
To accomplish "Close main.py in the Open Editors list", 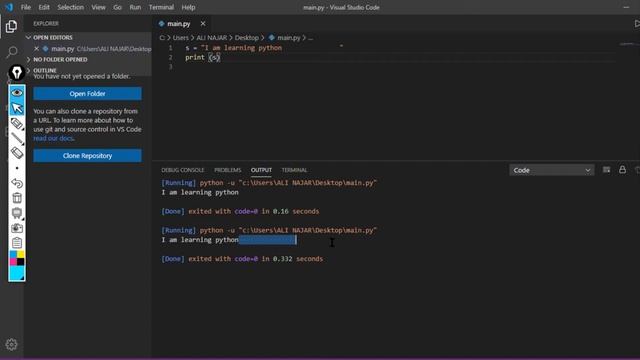I will click(36, 49).
